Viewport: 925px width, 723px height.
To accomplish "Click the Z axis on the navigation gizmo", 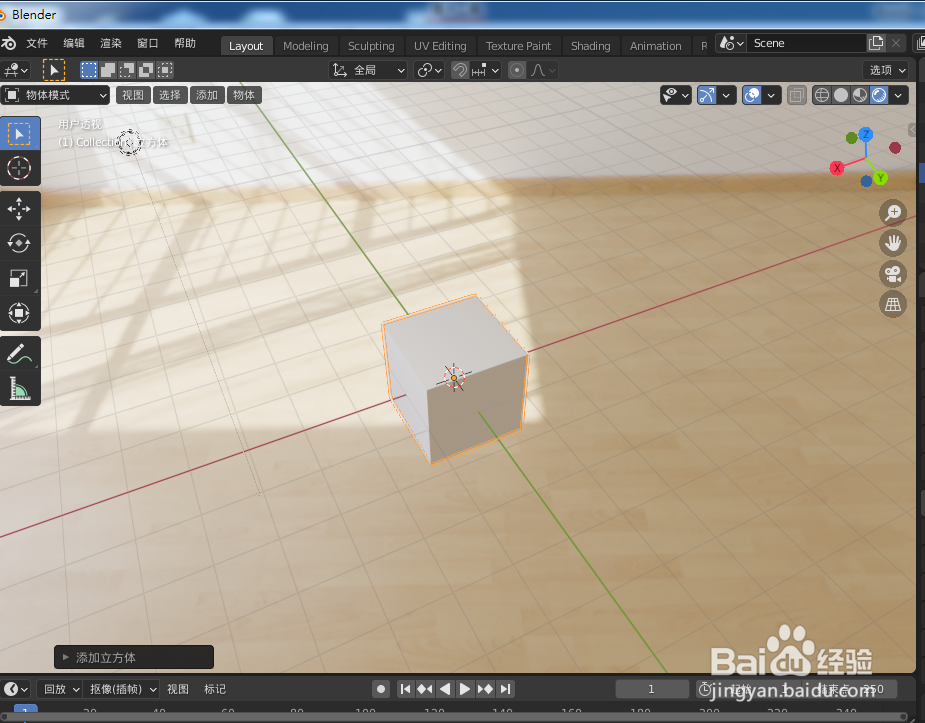I will point(865,134).
